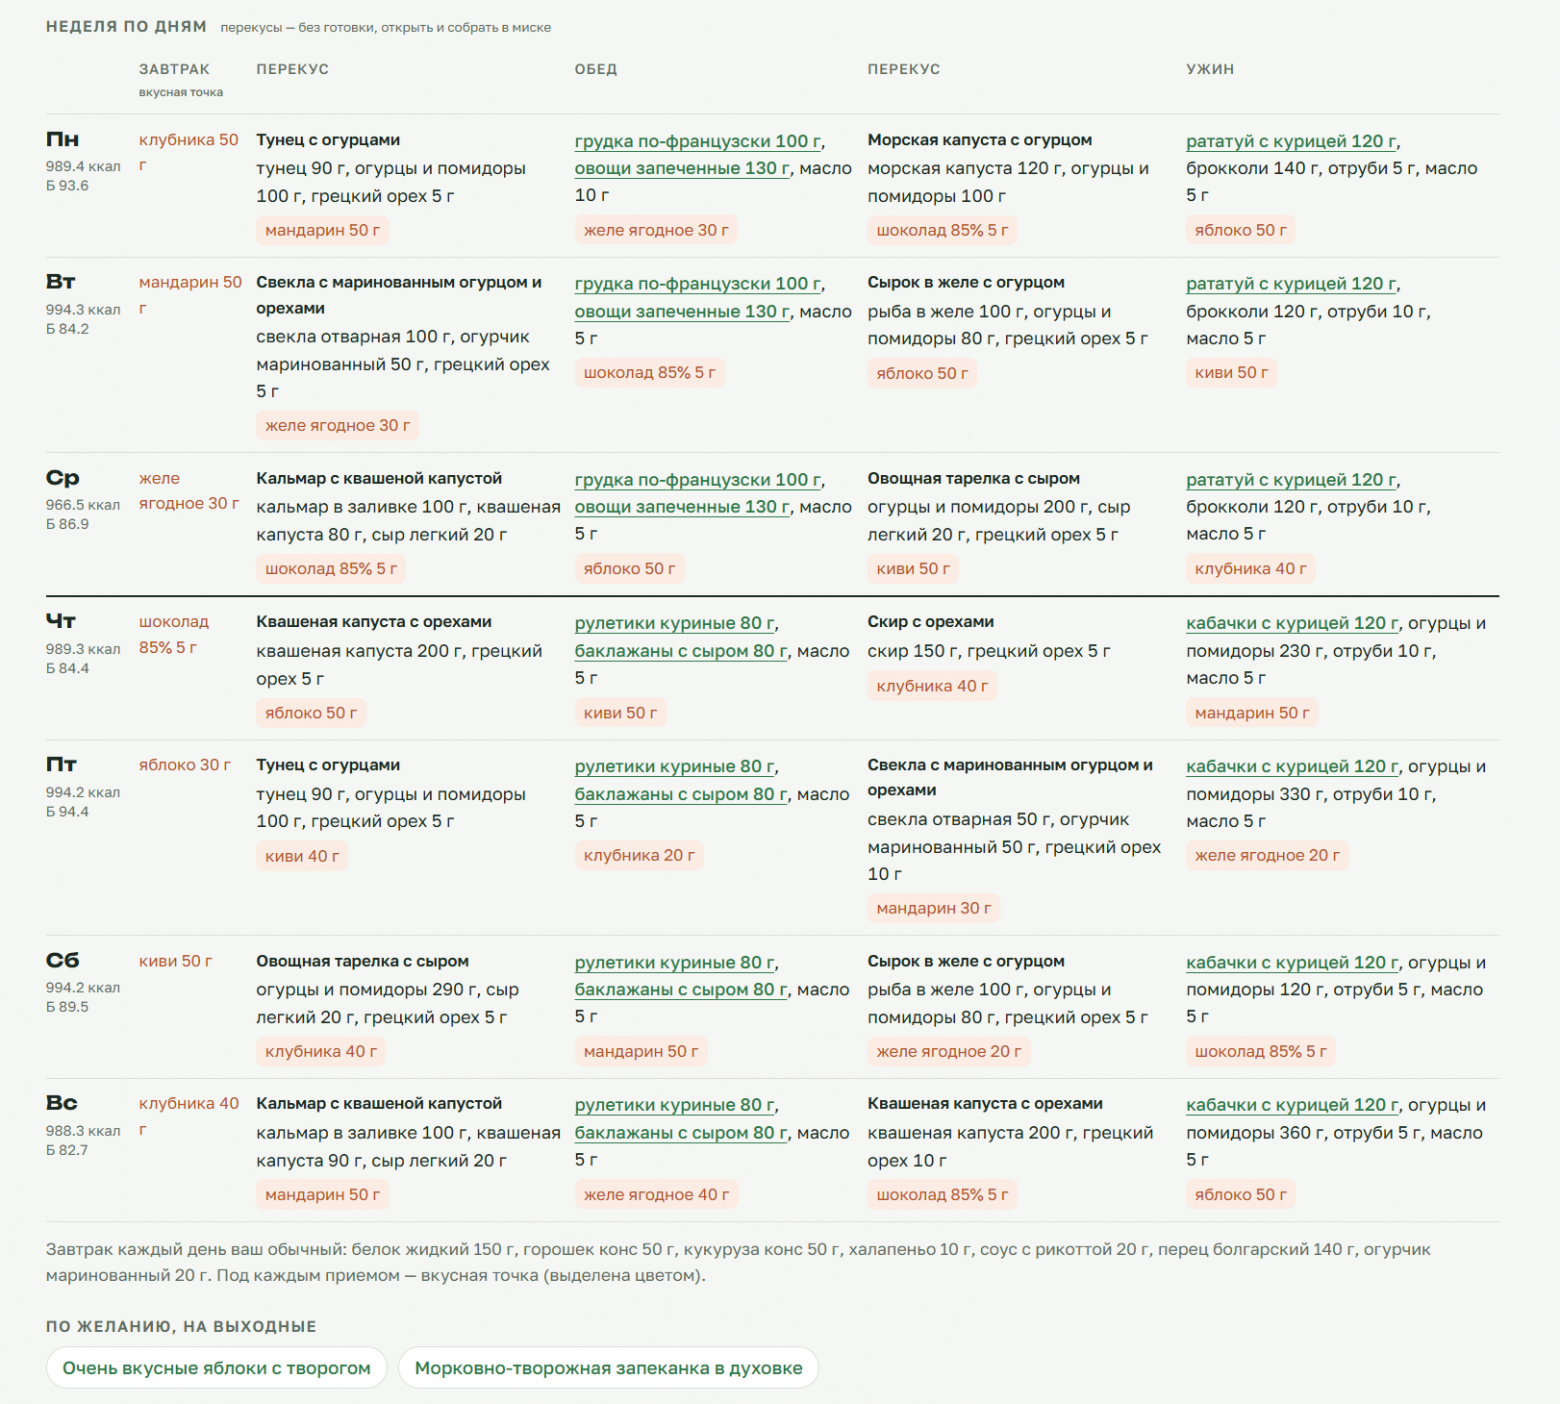Click the 'Морская капуста с огурцом' snack title
The height and width of the screenshot is (1404, 1560).
[980, 140]
